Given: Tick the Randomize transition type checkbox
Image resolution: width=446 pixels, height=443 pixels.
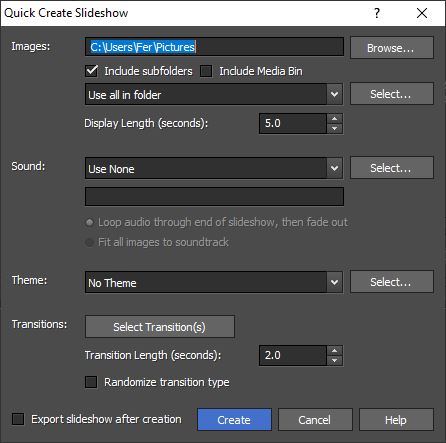Looking at the screenshot, I should (91, 382).
